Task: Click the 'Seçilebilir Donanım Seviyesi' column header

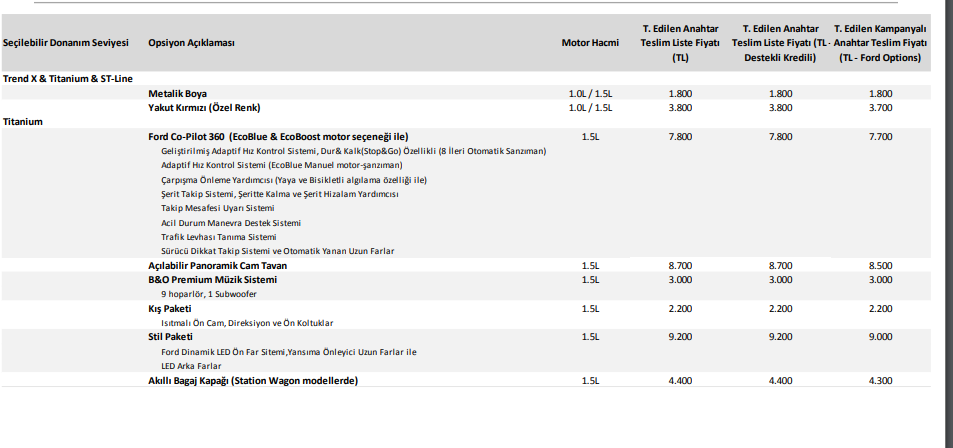Action: [65, 43]
